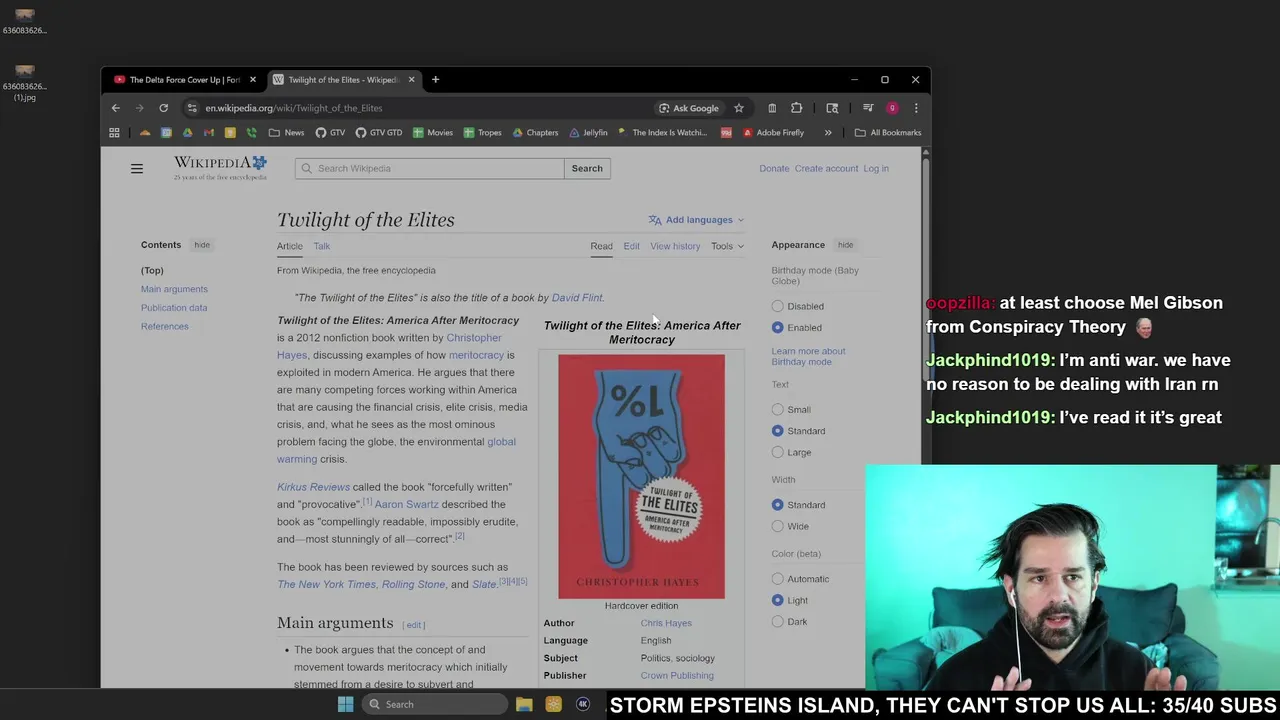
Task: Hide the Appearance panel
Action: [845, 245]
